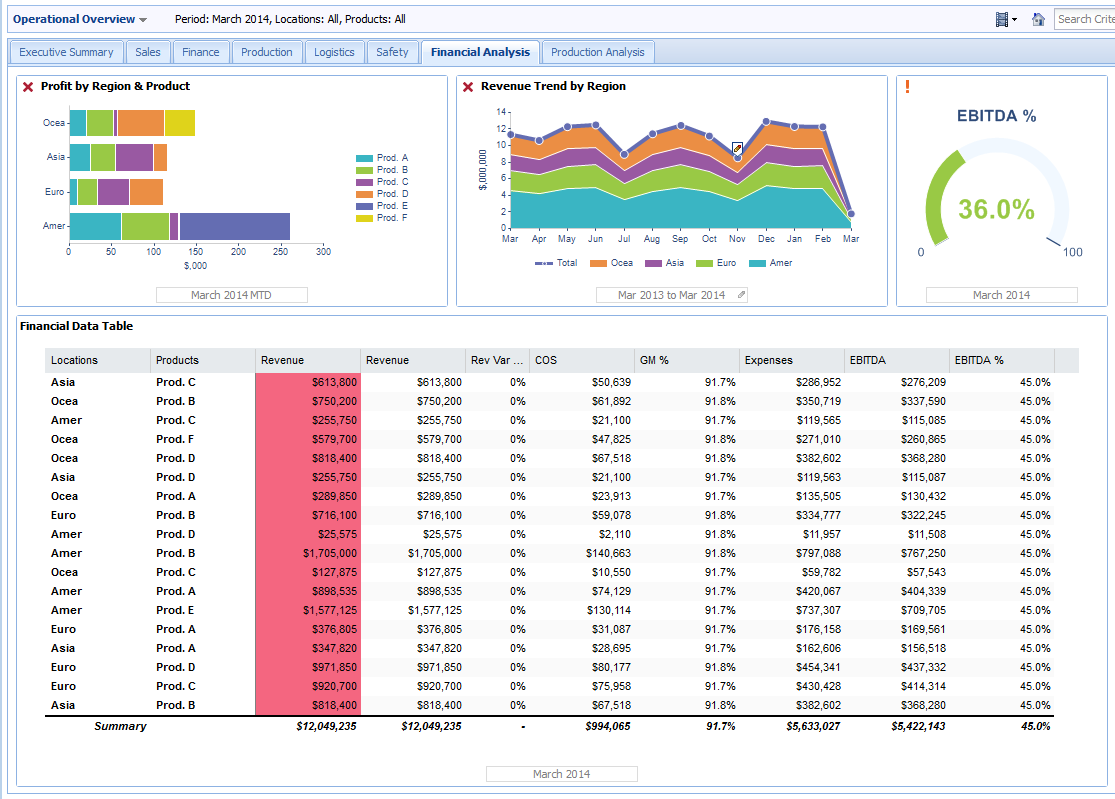Remove the Profit by Region & Product chart
The height and width of the screenshot is (799, 1115).
point(27,86)
